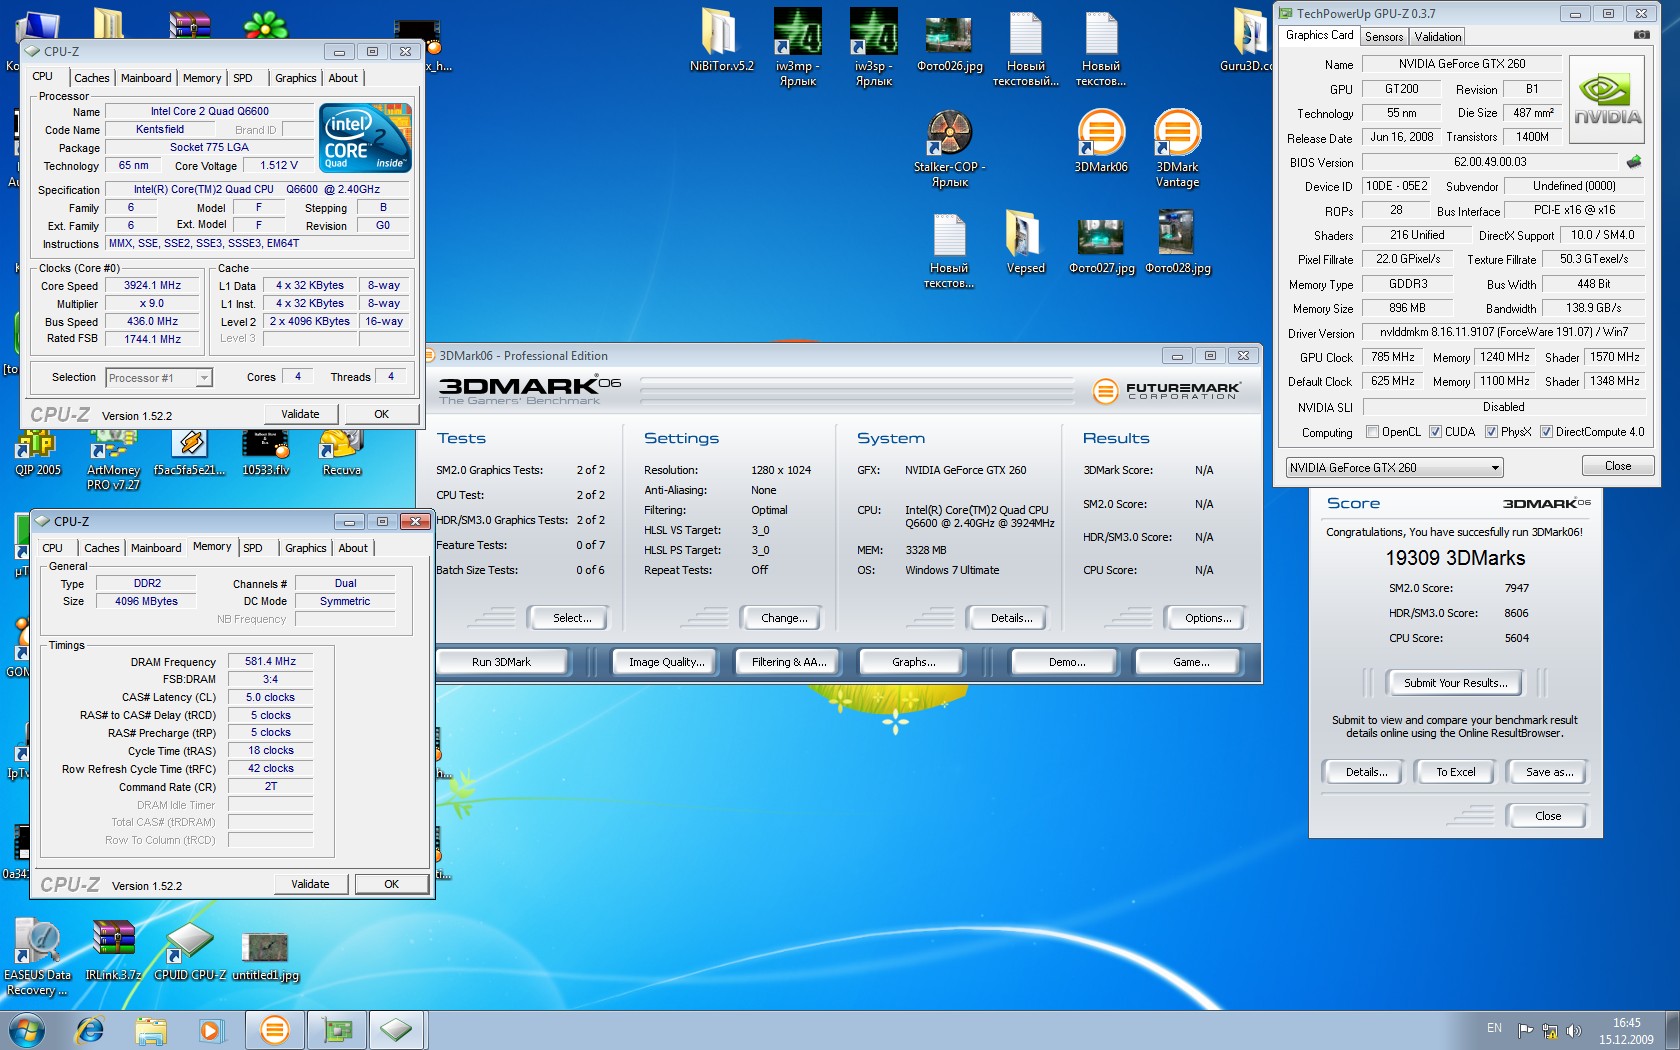Click the Run 3DMark button

click(x=502, y=662)
